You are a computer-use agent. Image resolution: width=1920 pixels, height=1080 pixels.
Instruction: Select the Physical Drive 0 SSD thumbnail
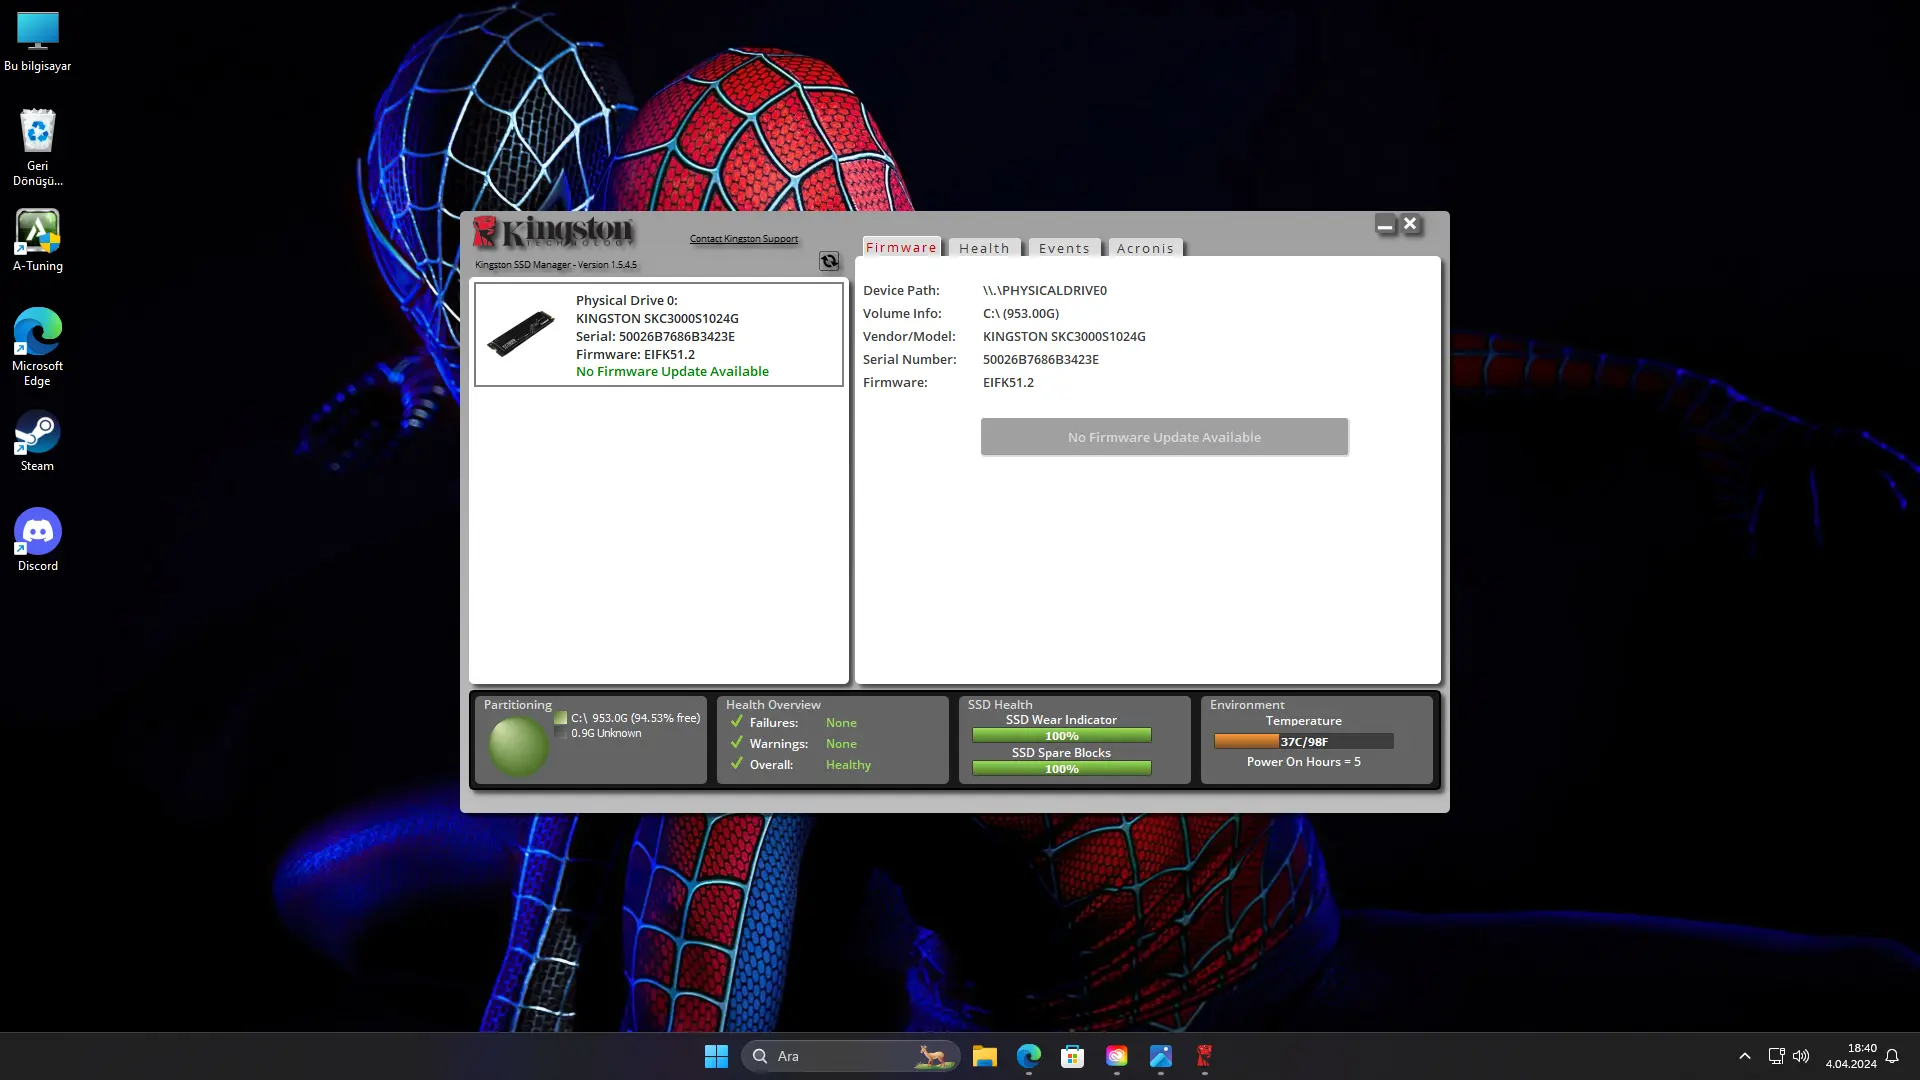coord(520,333)
